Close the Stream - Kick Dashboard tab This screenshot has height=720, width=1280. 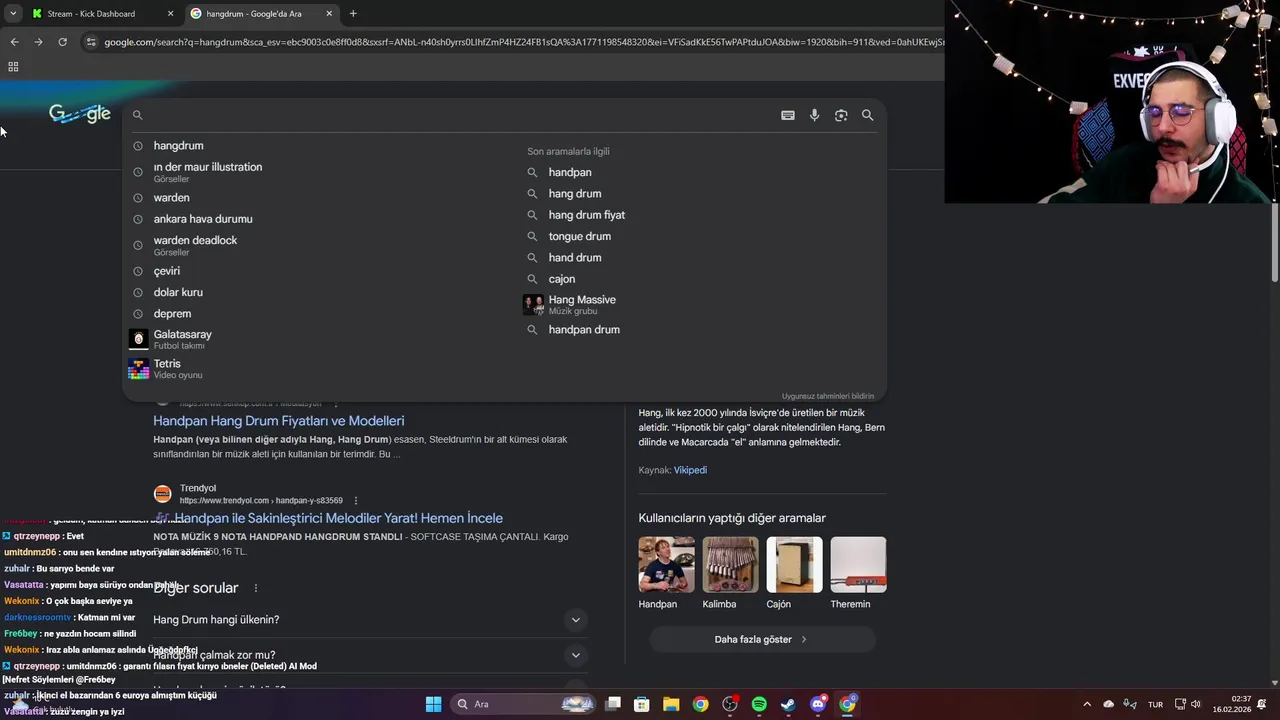[x=170, y=14]
